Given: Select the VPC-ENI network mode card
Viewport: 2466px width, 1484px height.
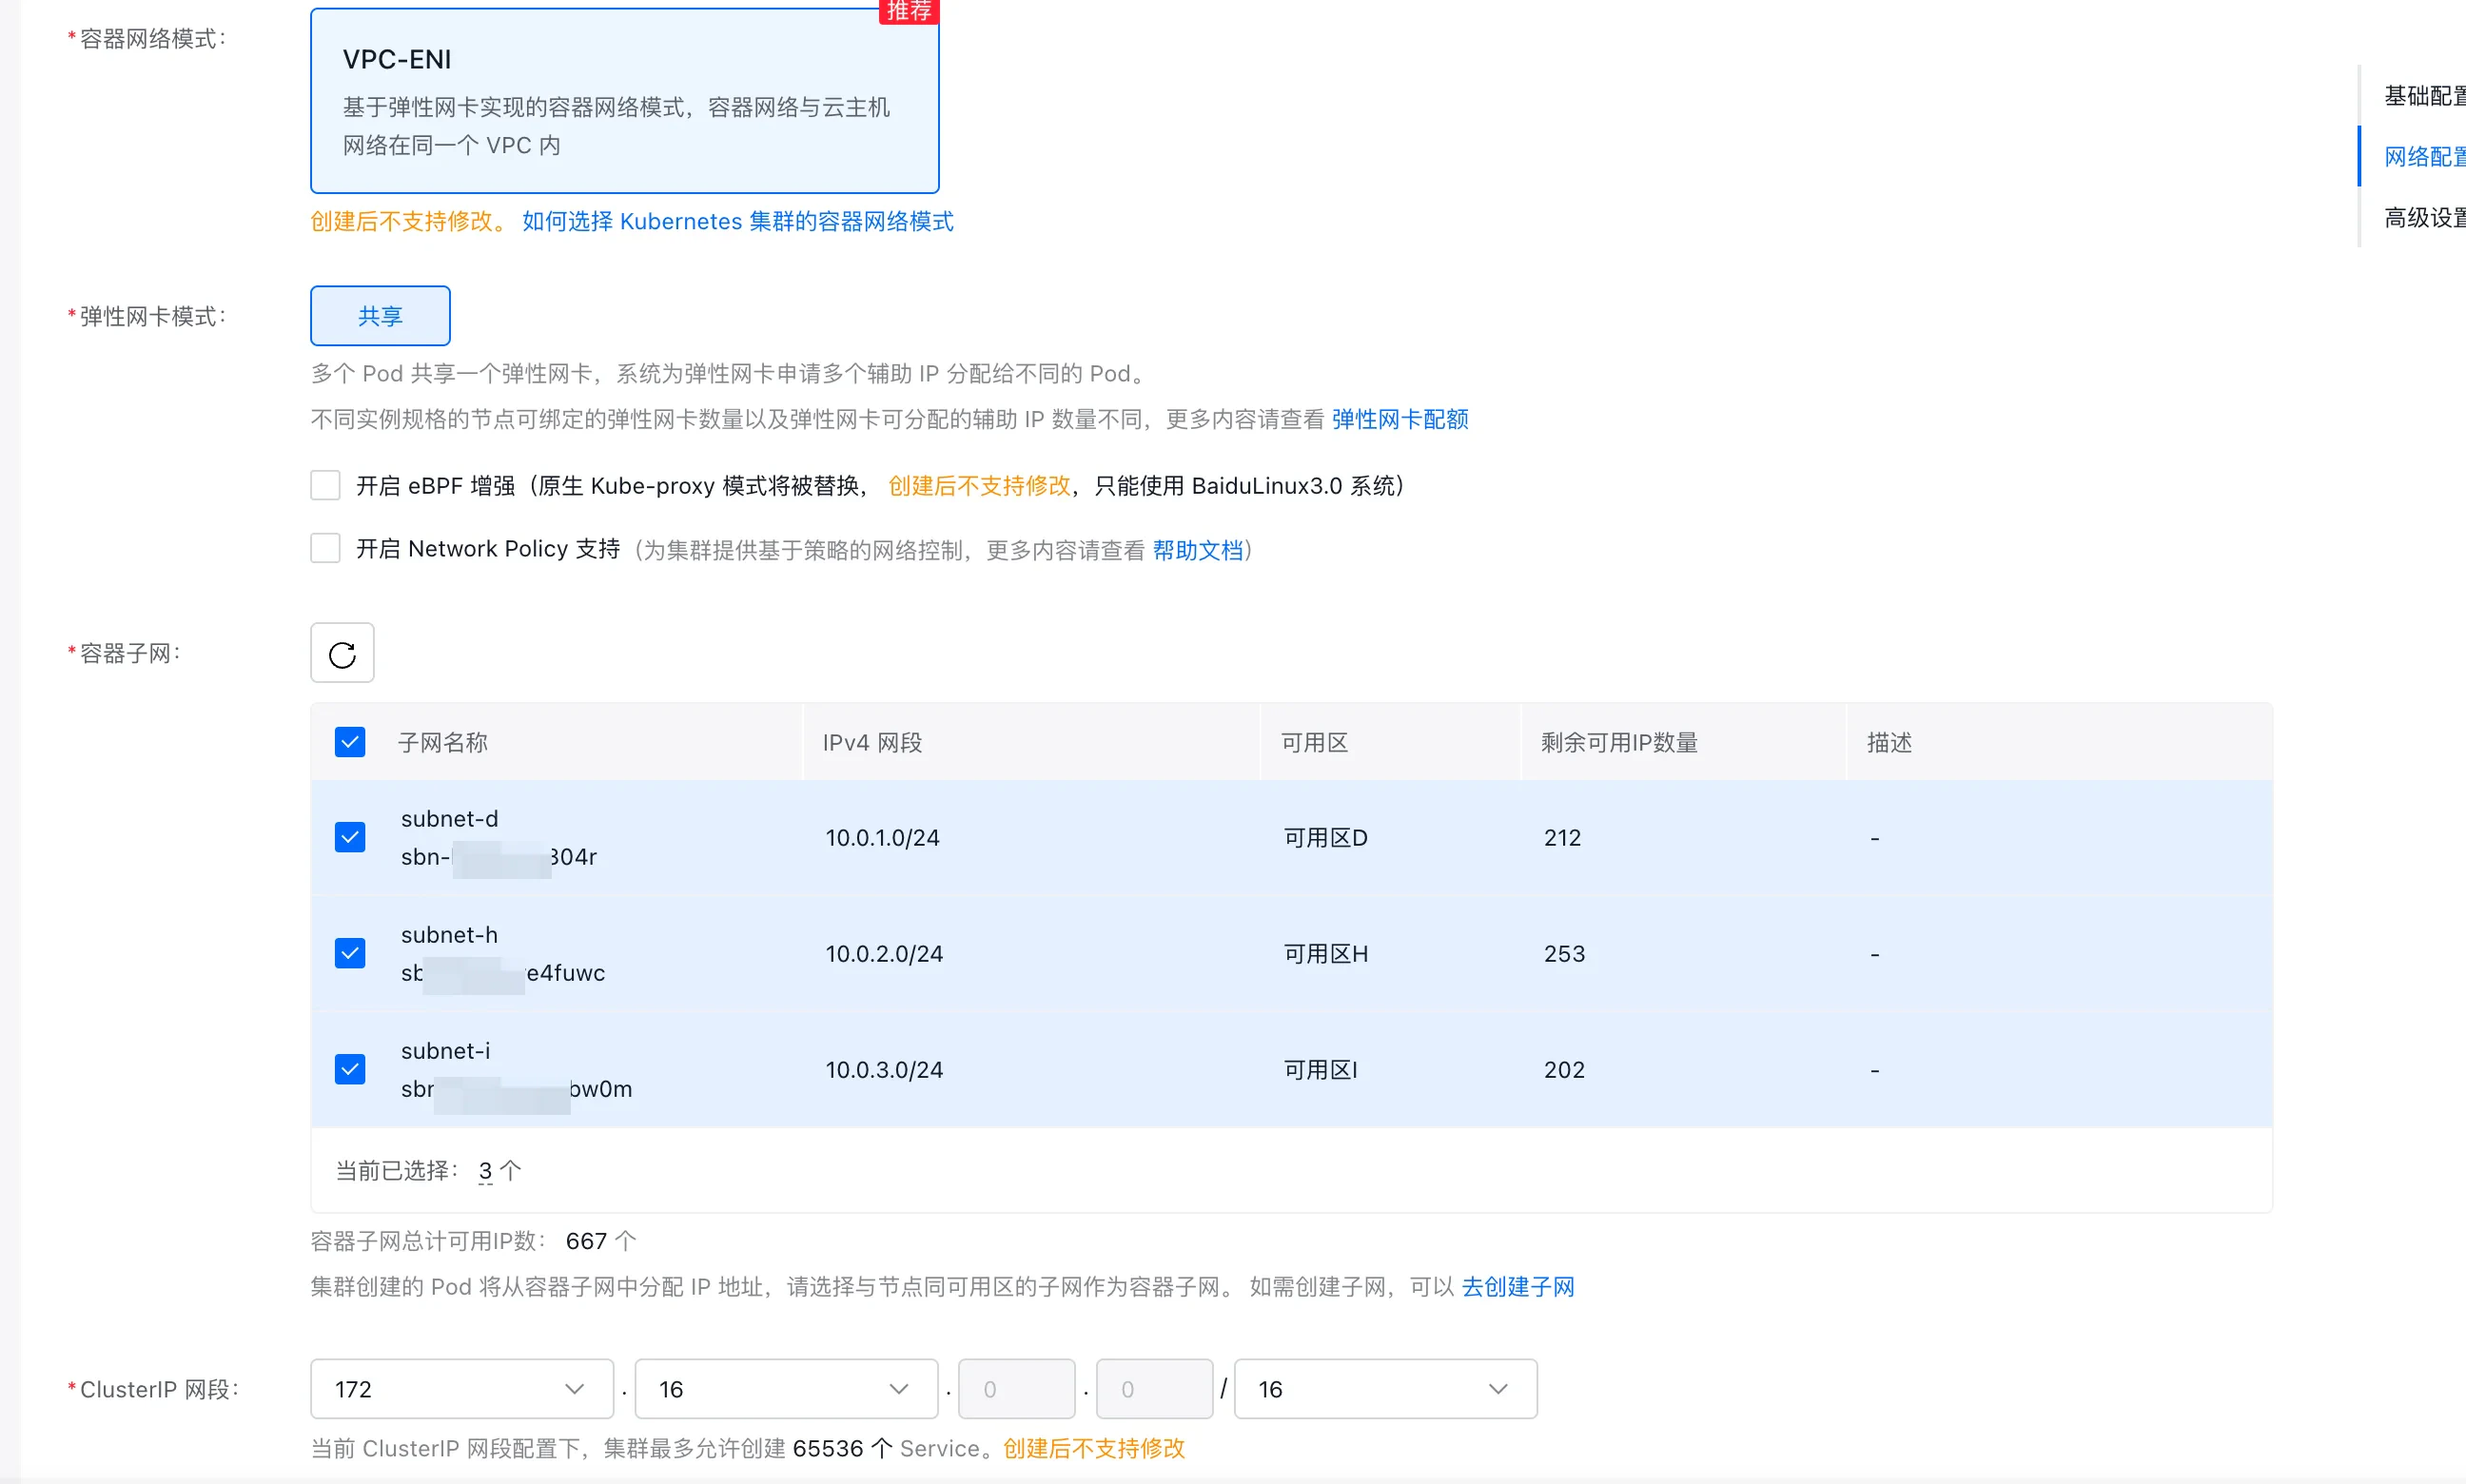Looking at the screenshot, I should tap(624, 100).
